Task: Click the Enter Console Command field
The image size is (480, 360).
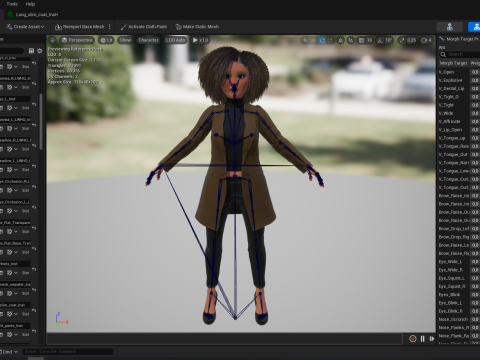Action: 68,351
